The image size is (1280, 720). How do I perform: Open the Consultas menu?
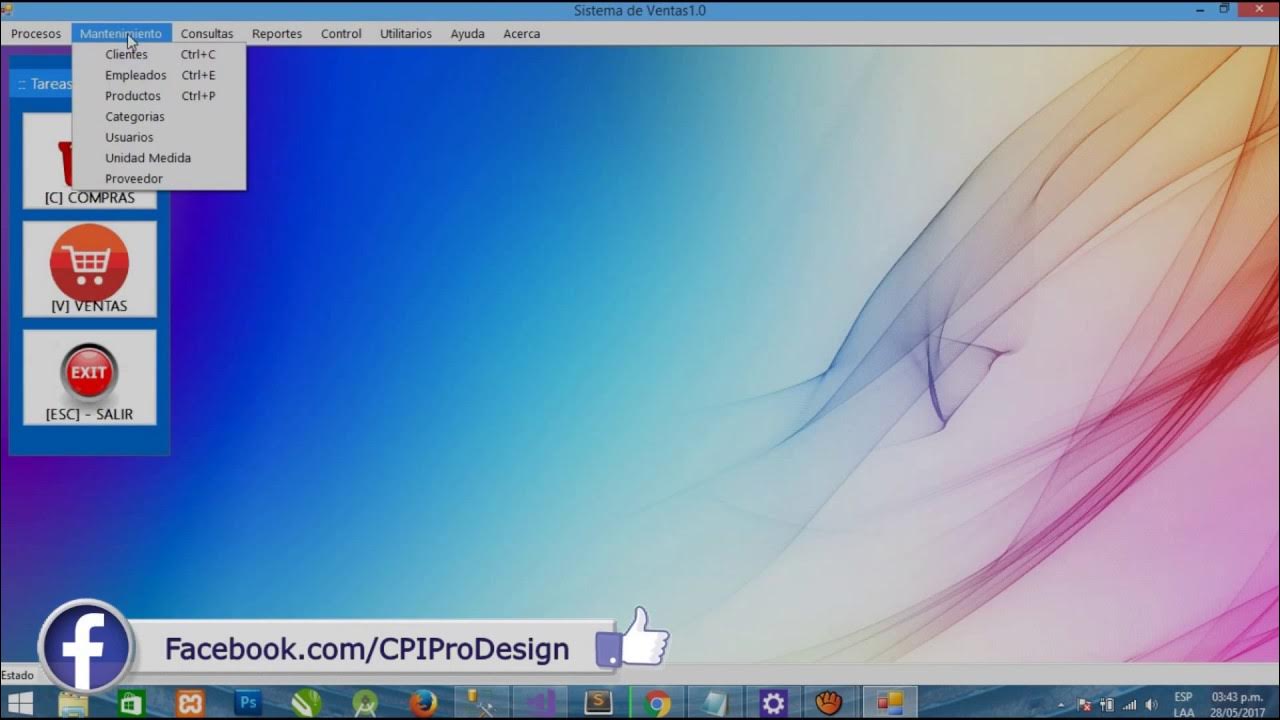point(207,34)
